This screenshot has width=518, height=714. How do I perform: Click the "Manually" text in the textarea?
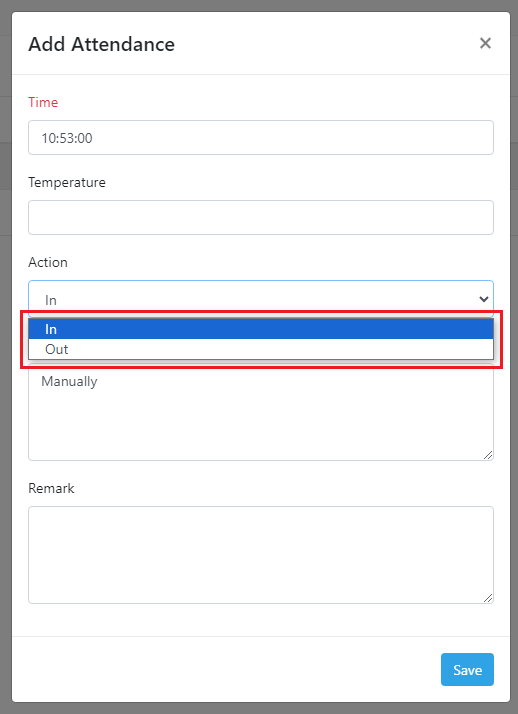coord(69,382)
